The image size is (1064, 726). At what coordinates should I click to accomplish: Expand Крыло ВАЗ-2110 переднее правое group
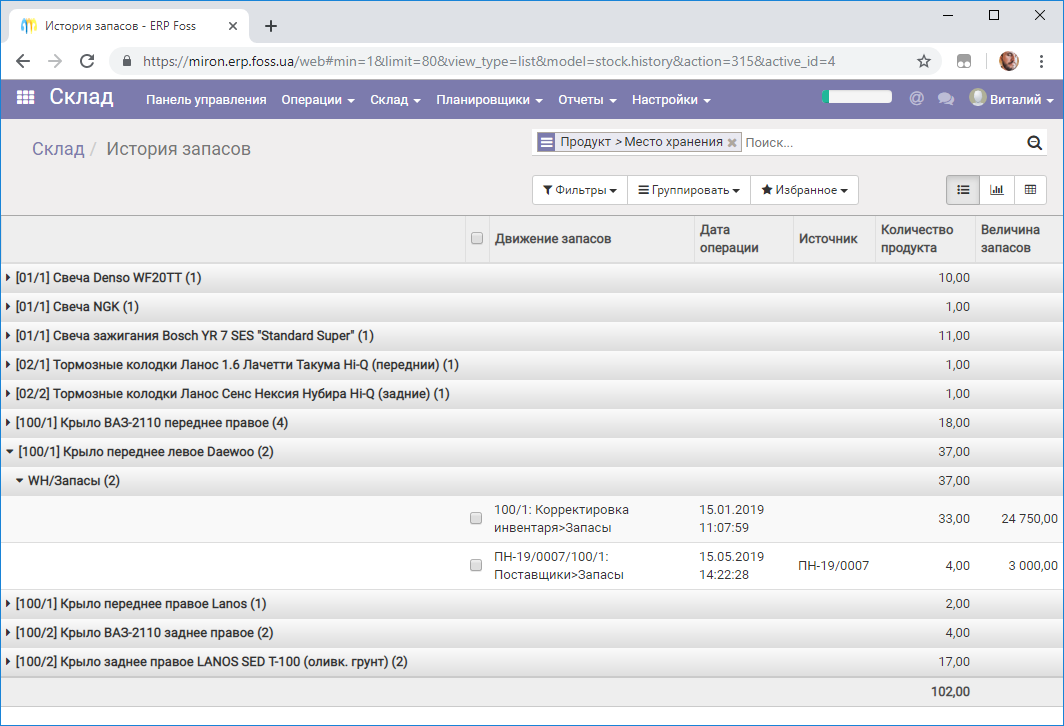click(532, 423)
